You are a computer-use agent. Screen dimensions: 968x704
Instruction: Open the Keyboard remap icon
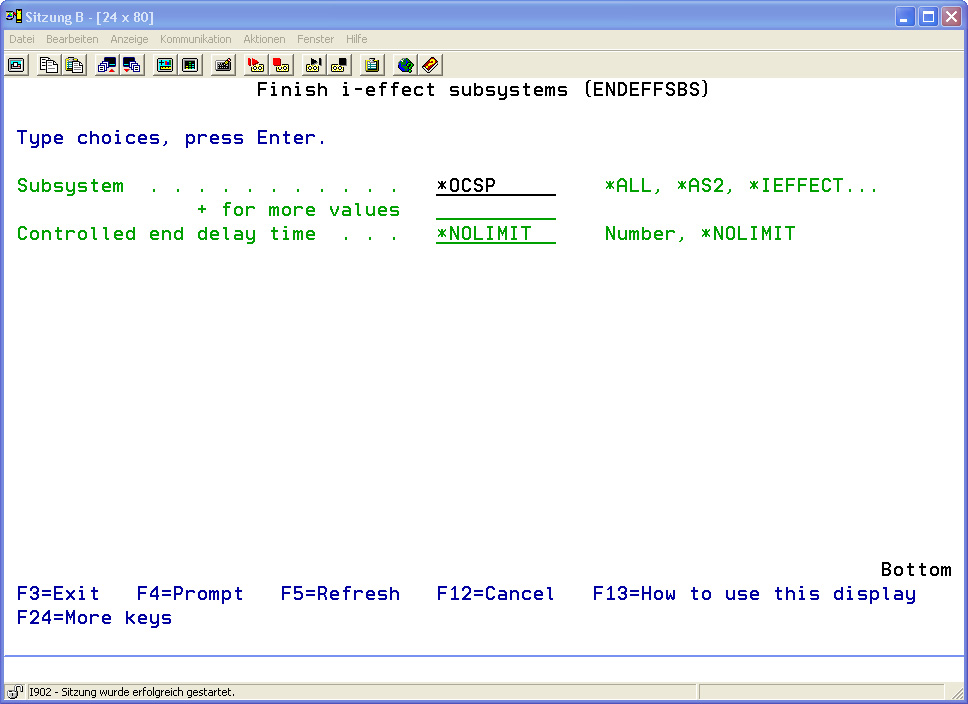pyautogui.click(x=223, y=65)
